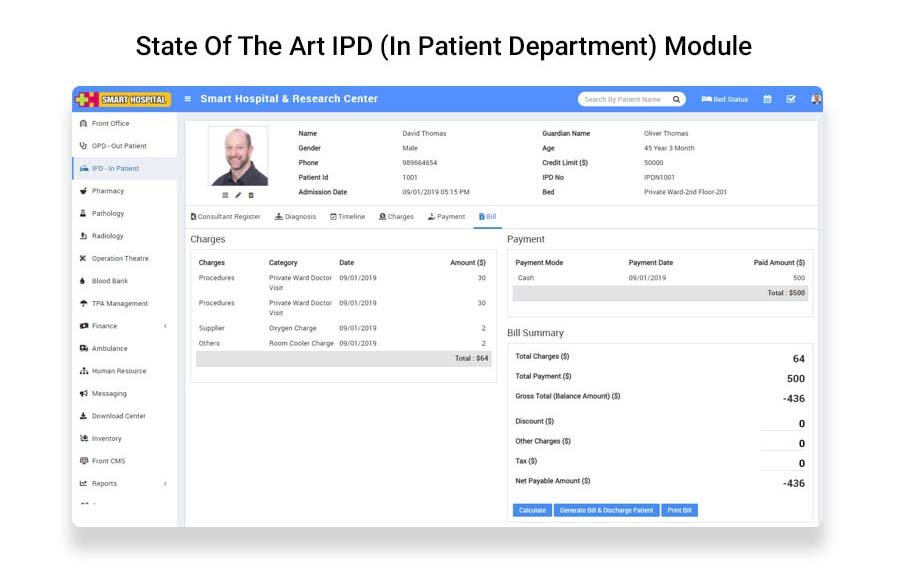The height and width of the screenshot is (583, 900).
Task: Switch to the Timeline tab
Action: point(347,216)
